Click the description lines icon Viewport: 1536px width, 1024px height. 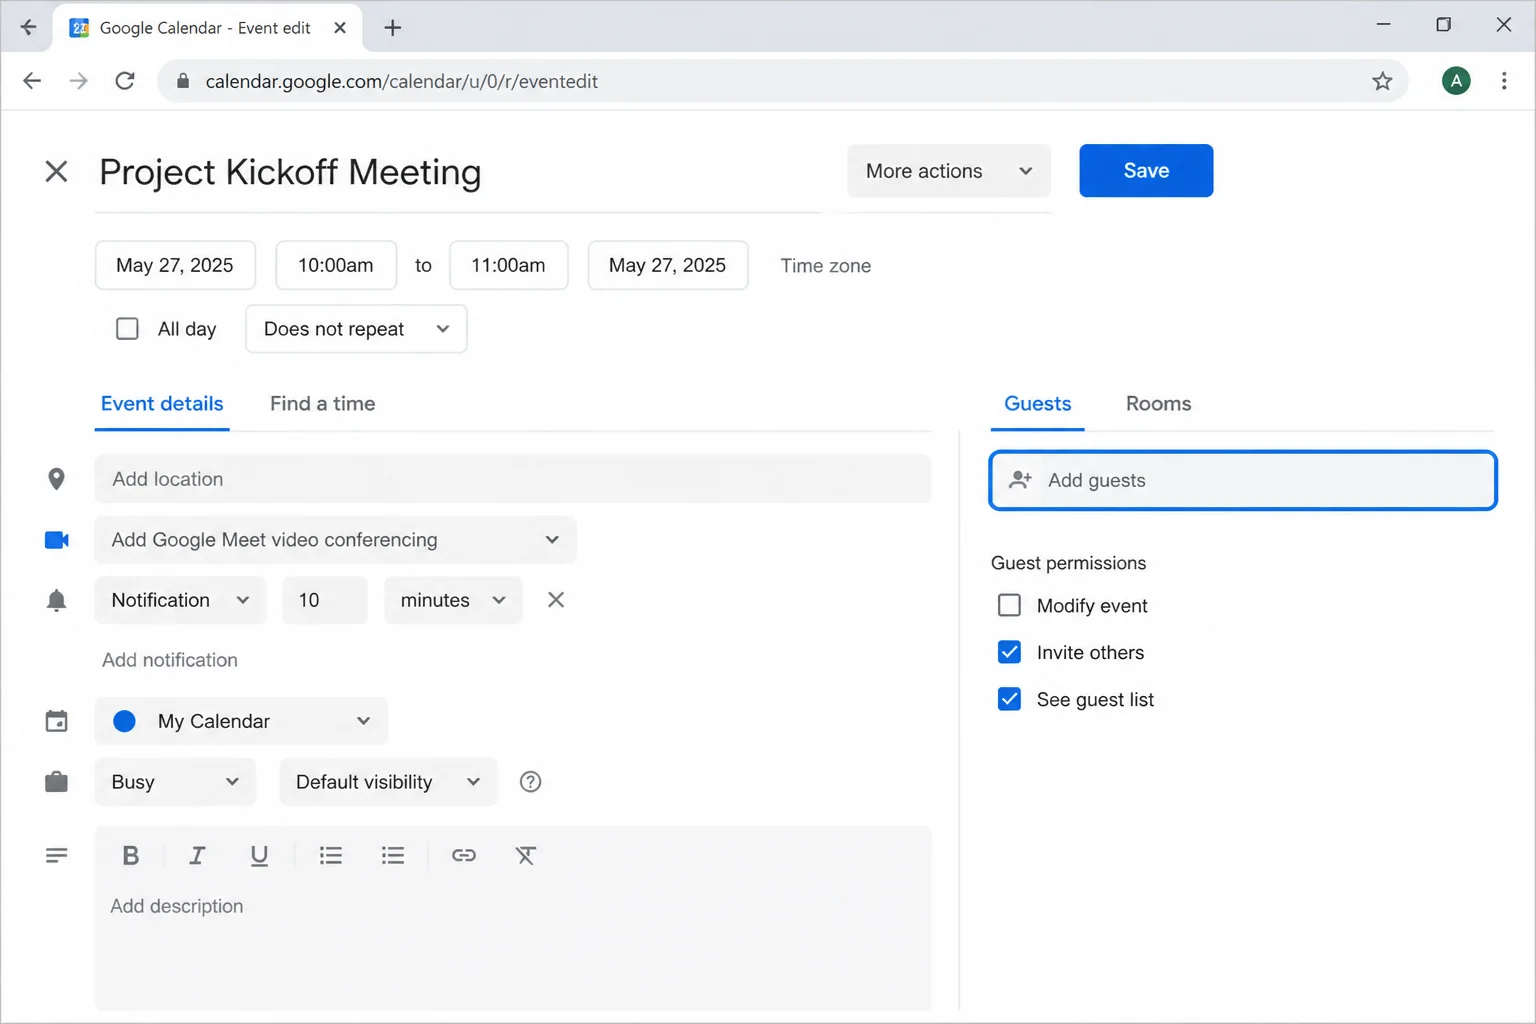pyautogui.click(x=57, y=855)
